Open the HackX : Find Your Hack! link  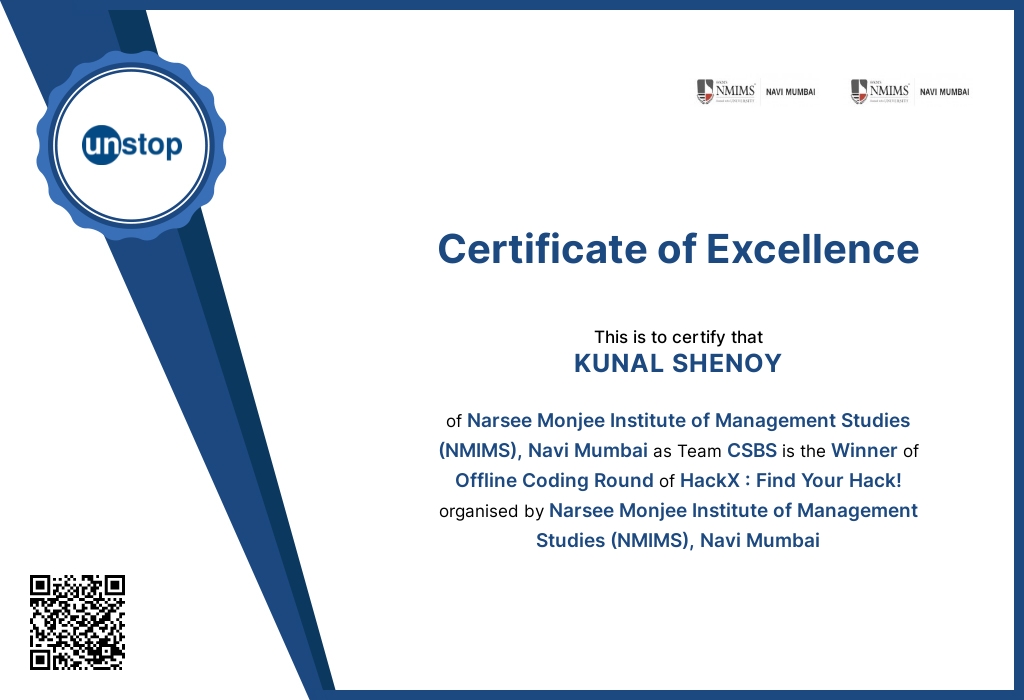click(788, 481)
